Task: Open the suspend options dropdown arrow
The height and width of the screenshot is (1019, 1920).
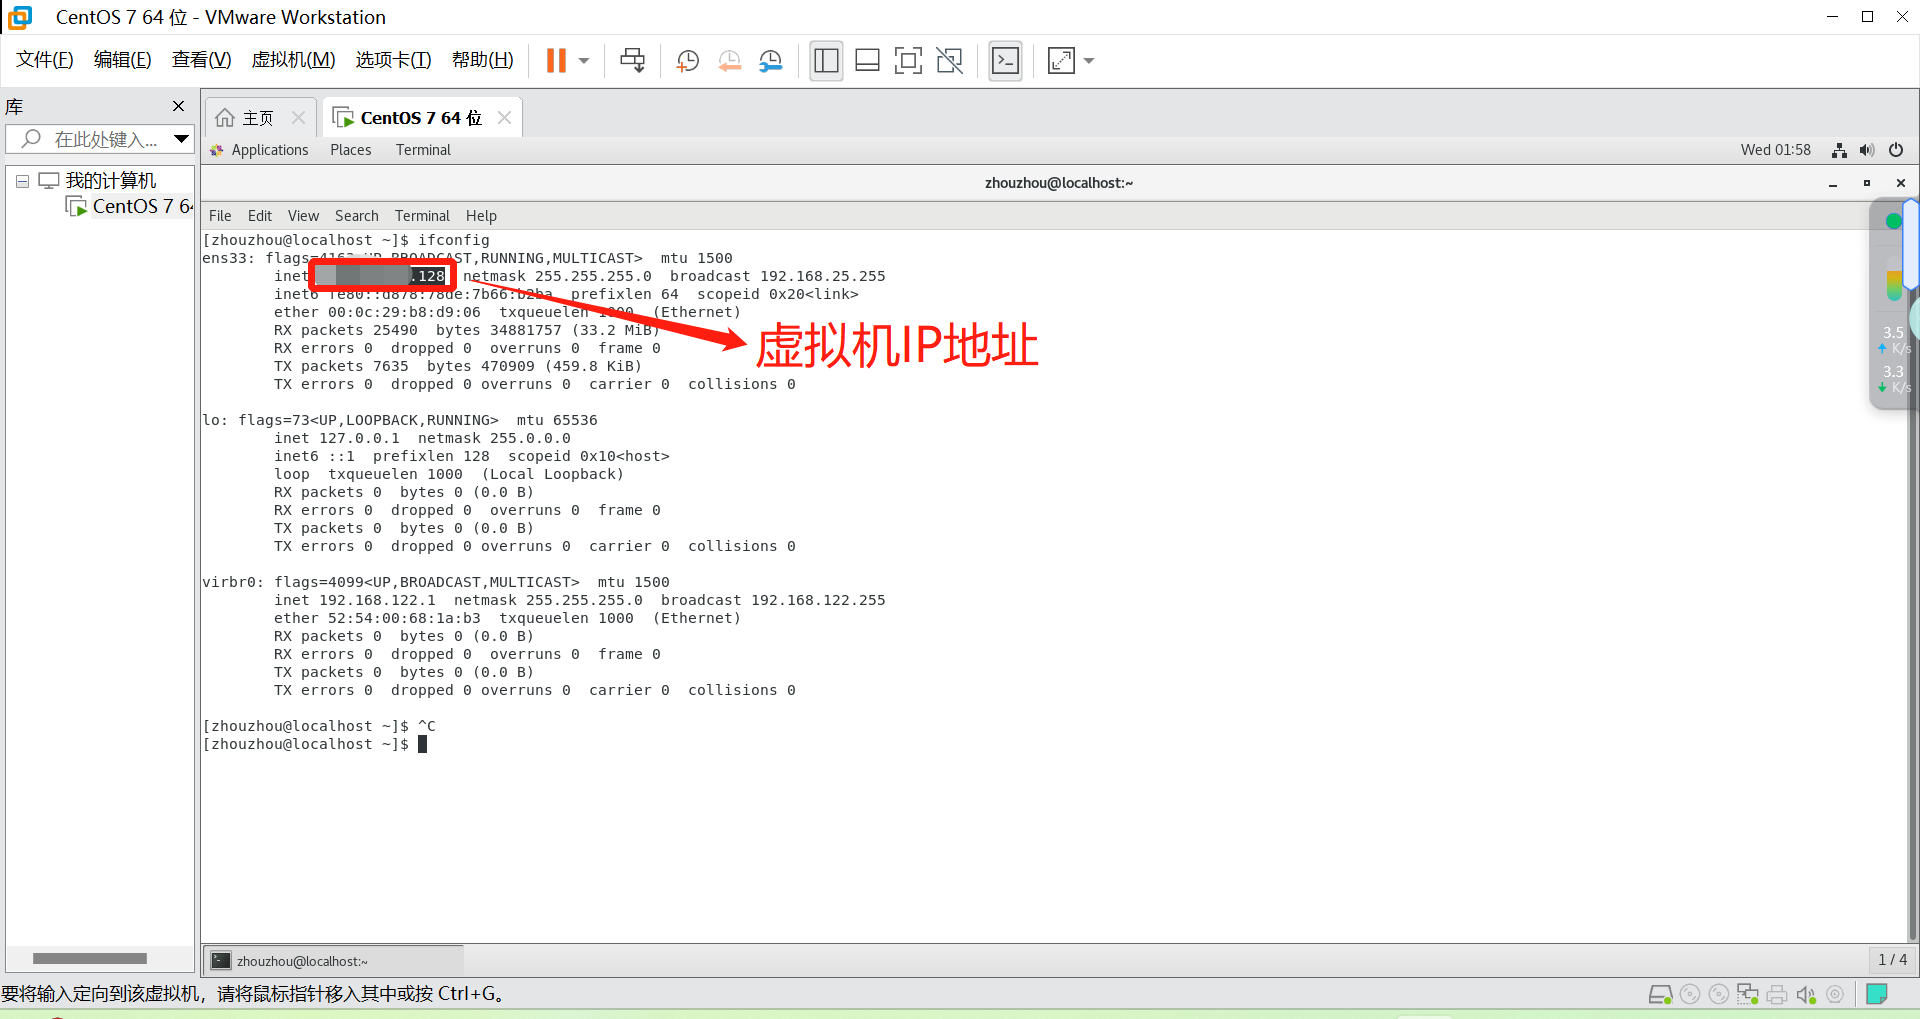Action: [583, 60]
